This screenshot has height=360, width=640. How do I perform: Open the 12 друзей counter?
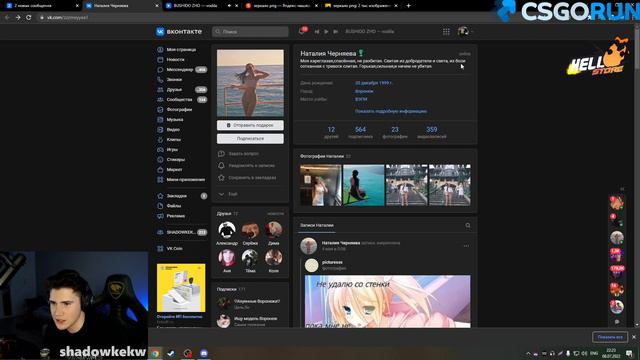331,133
